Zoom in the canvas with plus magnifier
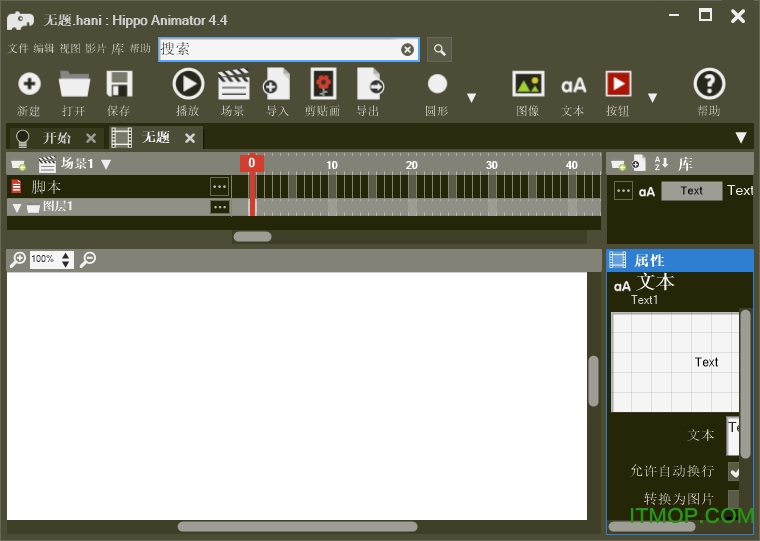 coord(18,259)
